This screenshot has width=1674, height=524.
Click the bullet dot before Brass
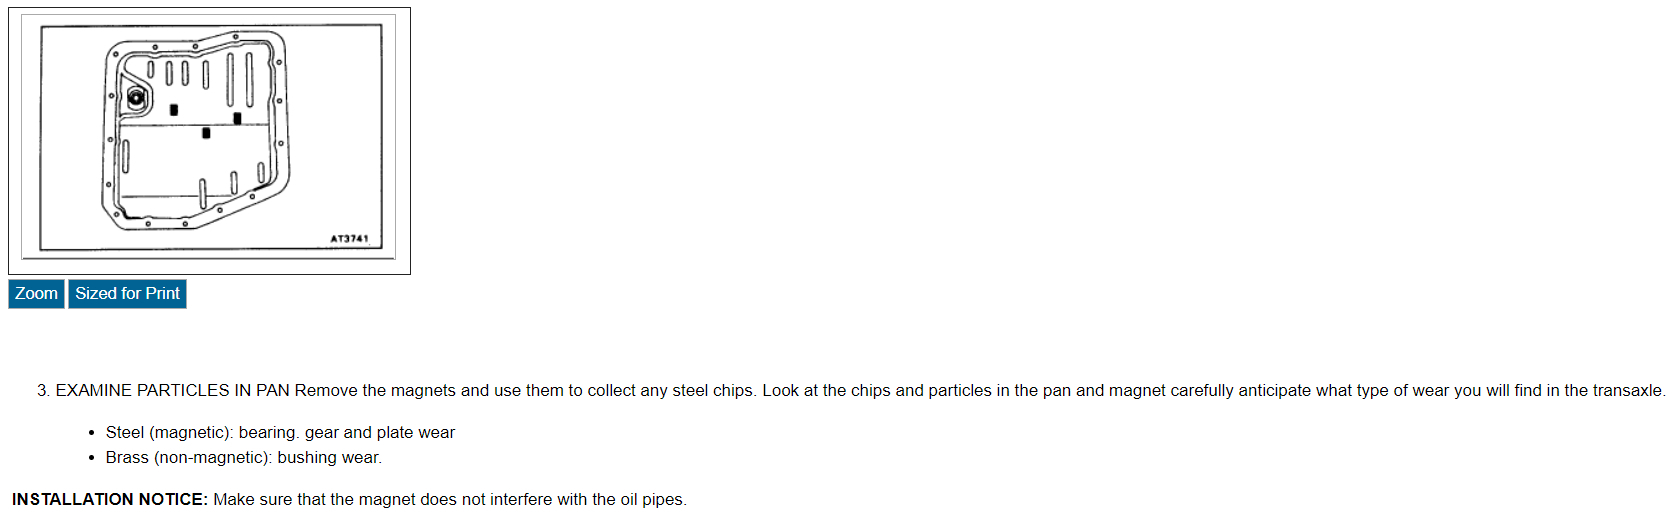tap(91, 458)
